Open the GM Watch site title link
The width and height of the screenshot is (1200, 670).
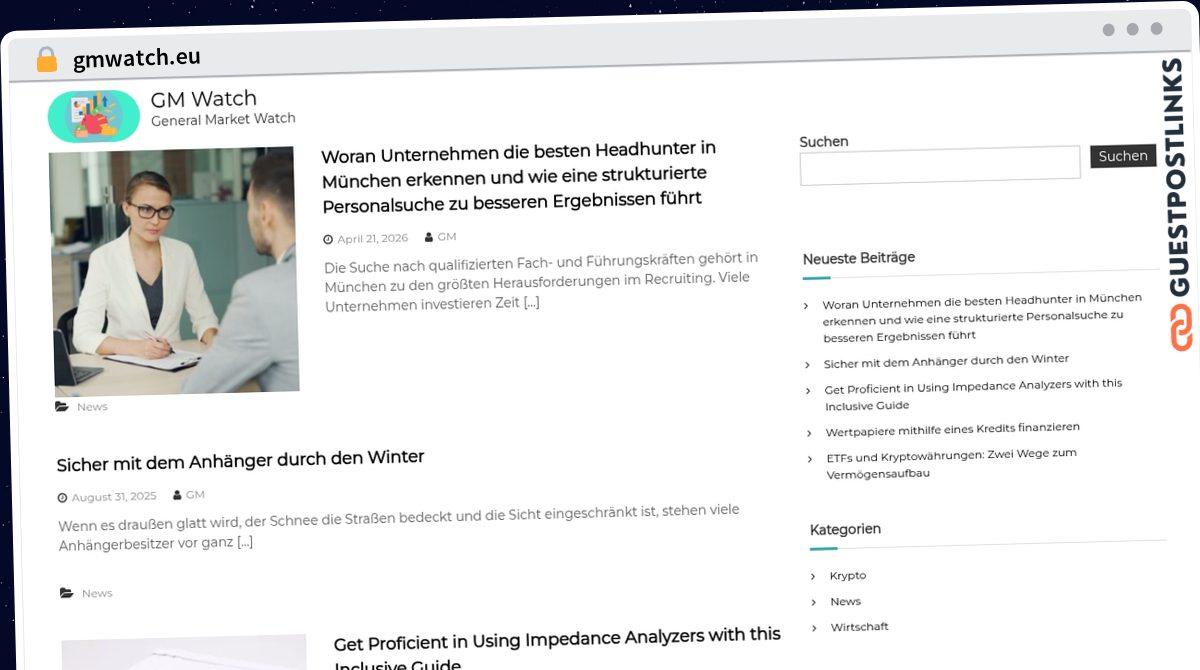pos(204,98)
